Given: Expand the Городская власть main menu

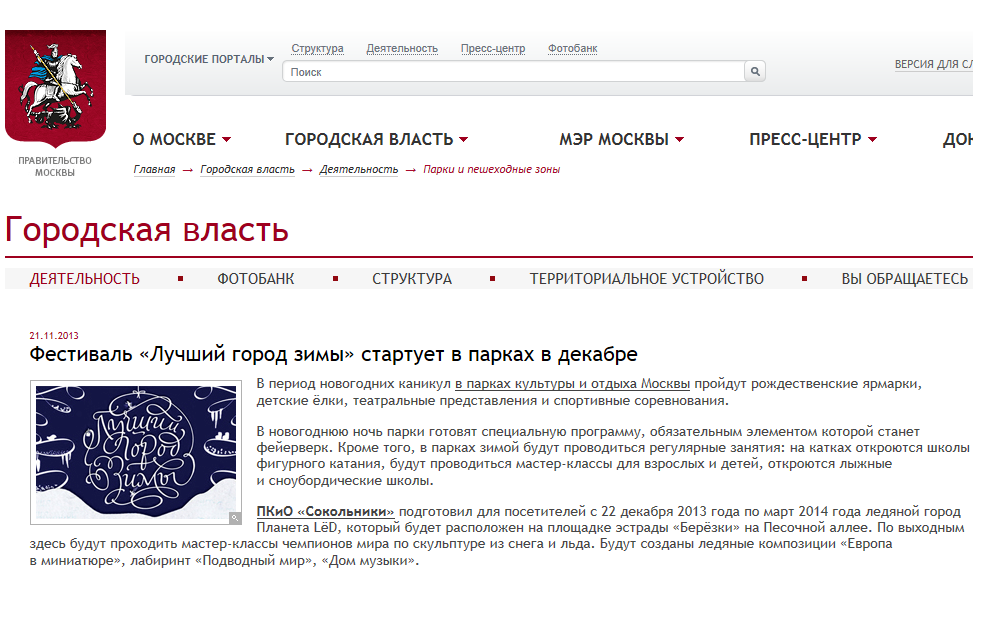Looking at the screenshot, I should coord(376,140).
